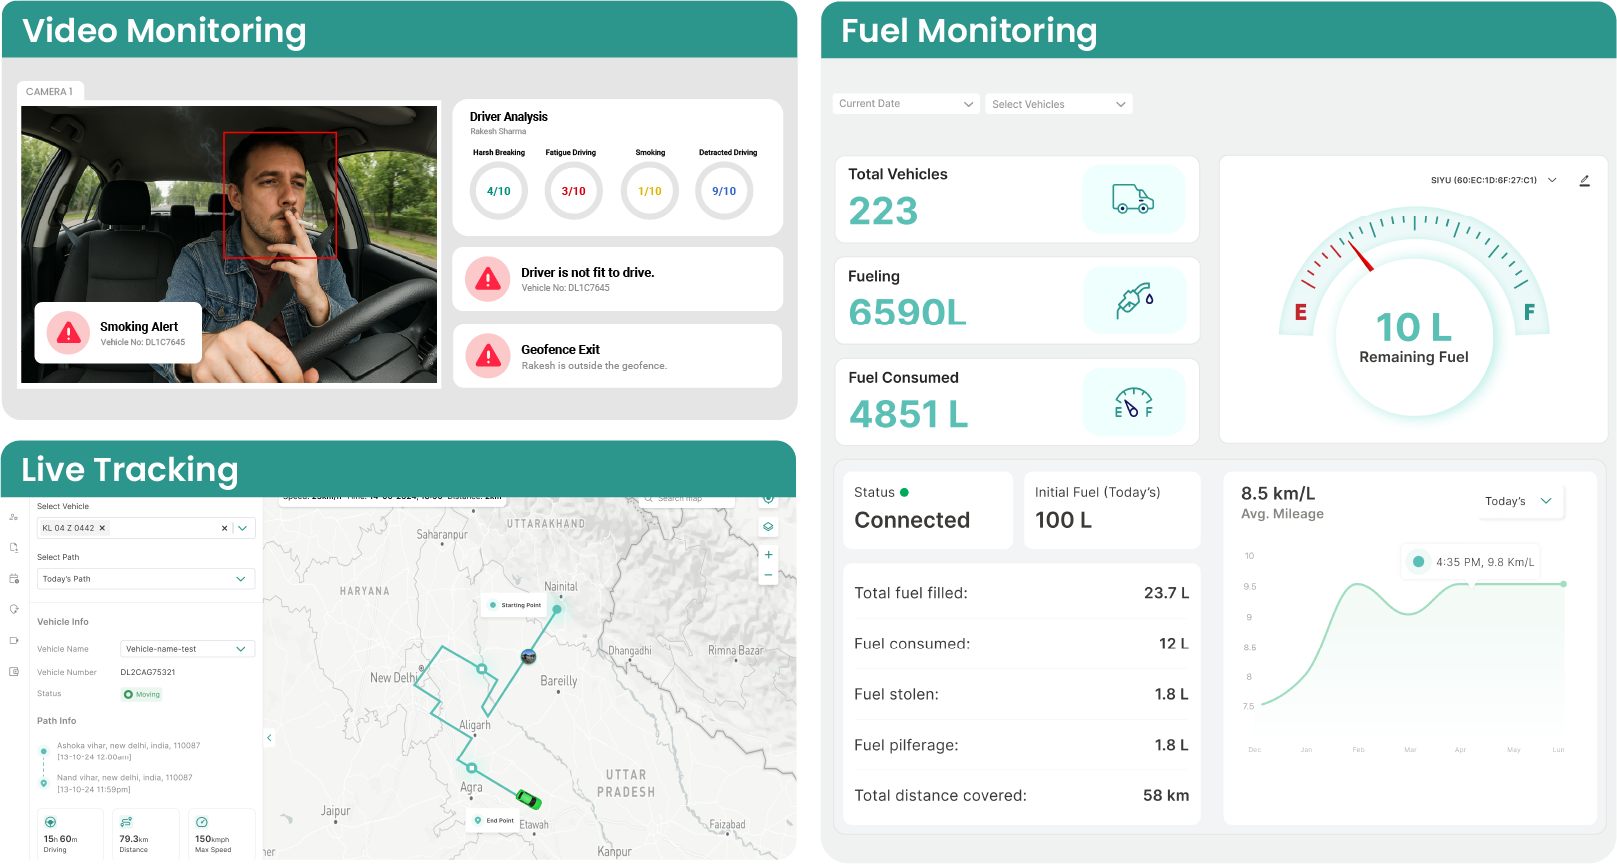Collapse the Live Tracking side panel
The width and height of the screenshot is (1617, 864).
pyautogui.click(x=269, y=738)
